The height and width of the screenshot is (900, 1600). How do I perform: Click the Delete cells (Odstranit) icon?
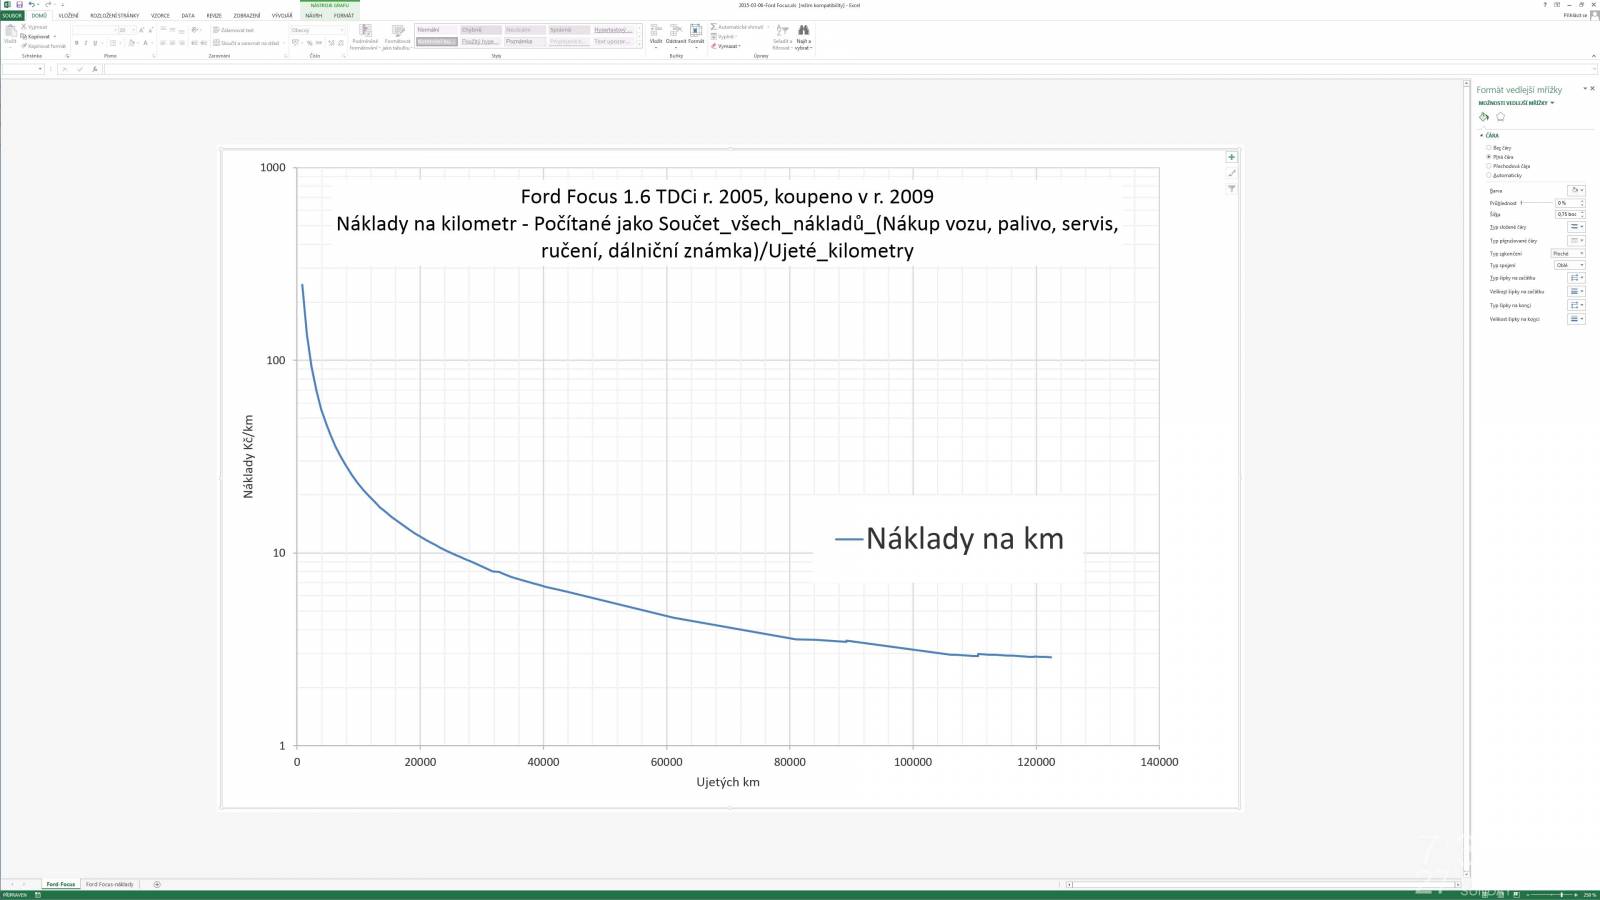[676, 31]
